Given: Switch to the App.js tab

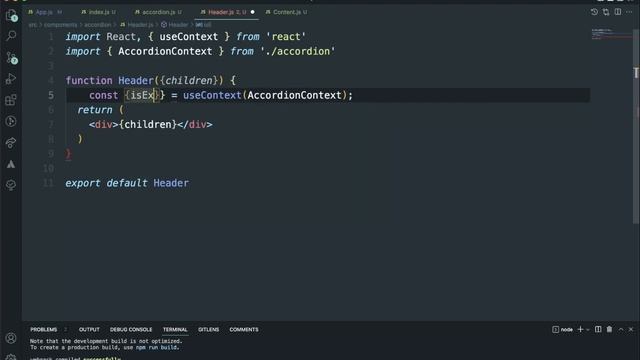Looking at the screenshot, I should click(44, 12).
